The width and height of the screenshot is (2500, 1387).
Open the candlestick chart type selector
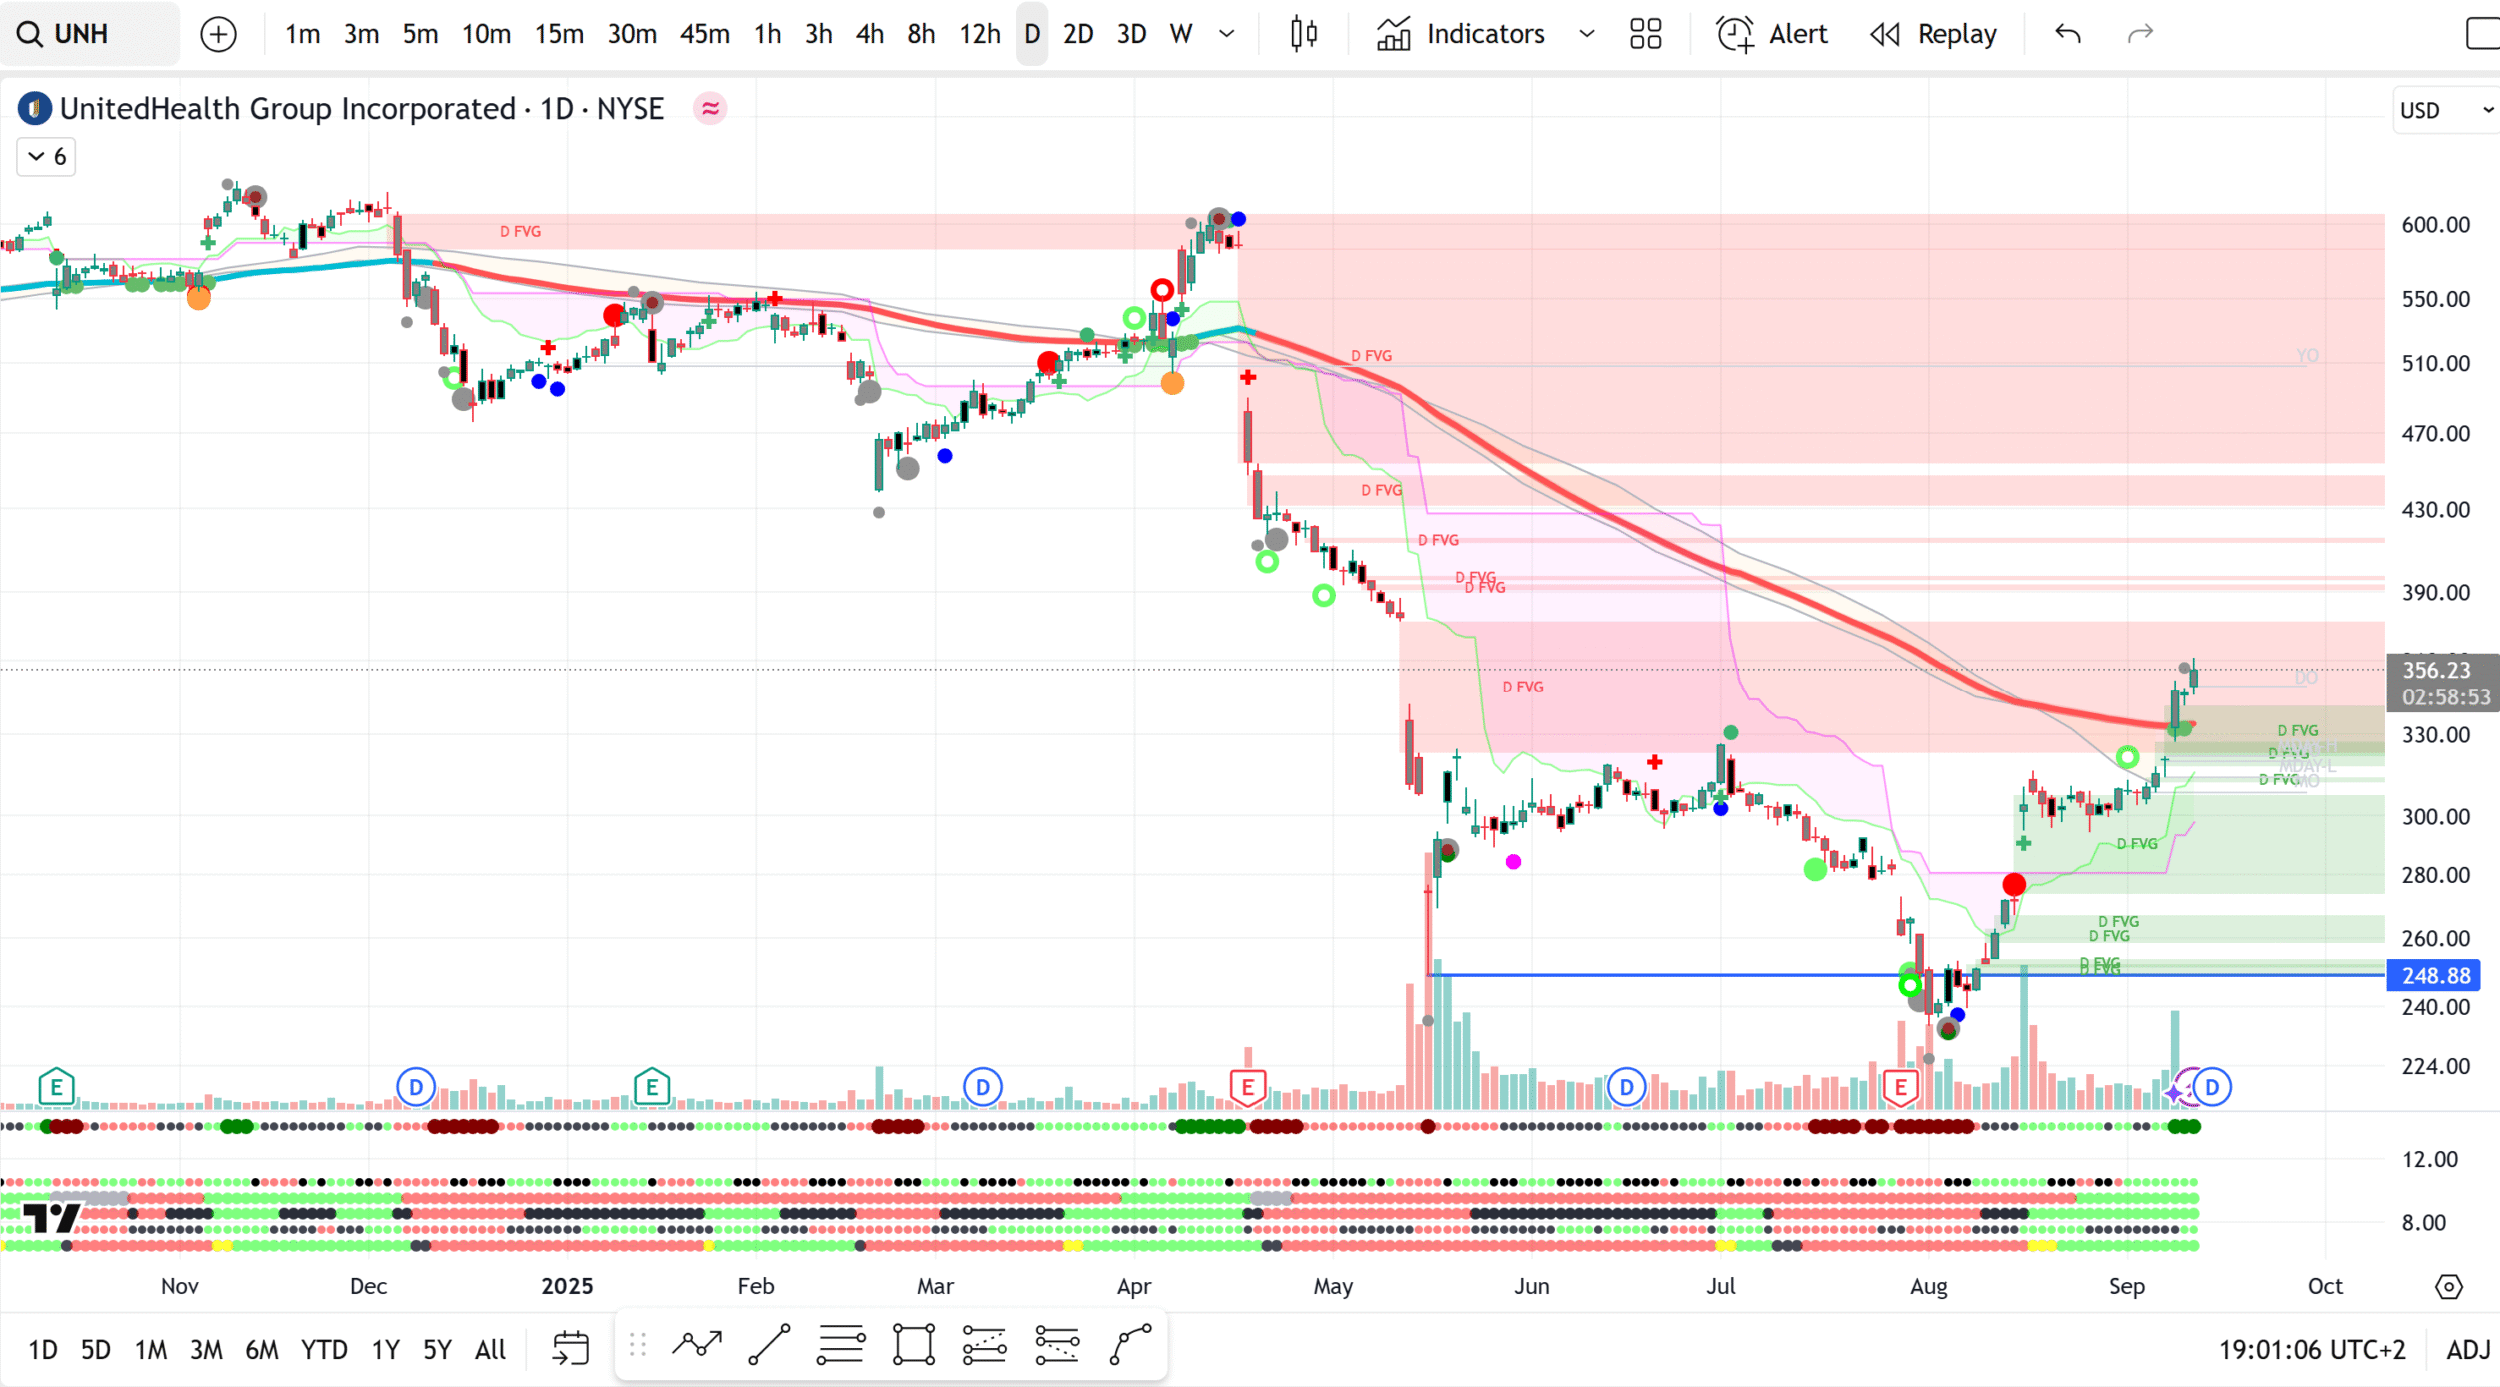[1303, 34]
